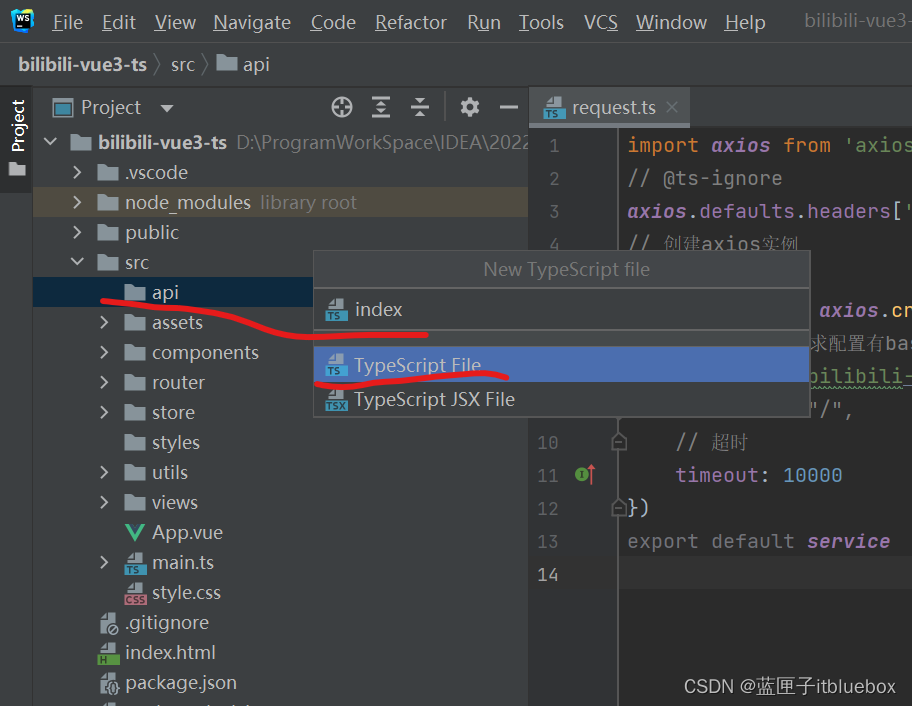The image size is (912, 706).
Task: Expand the assets folder
Action: [x=104, y=322]
